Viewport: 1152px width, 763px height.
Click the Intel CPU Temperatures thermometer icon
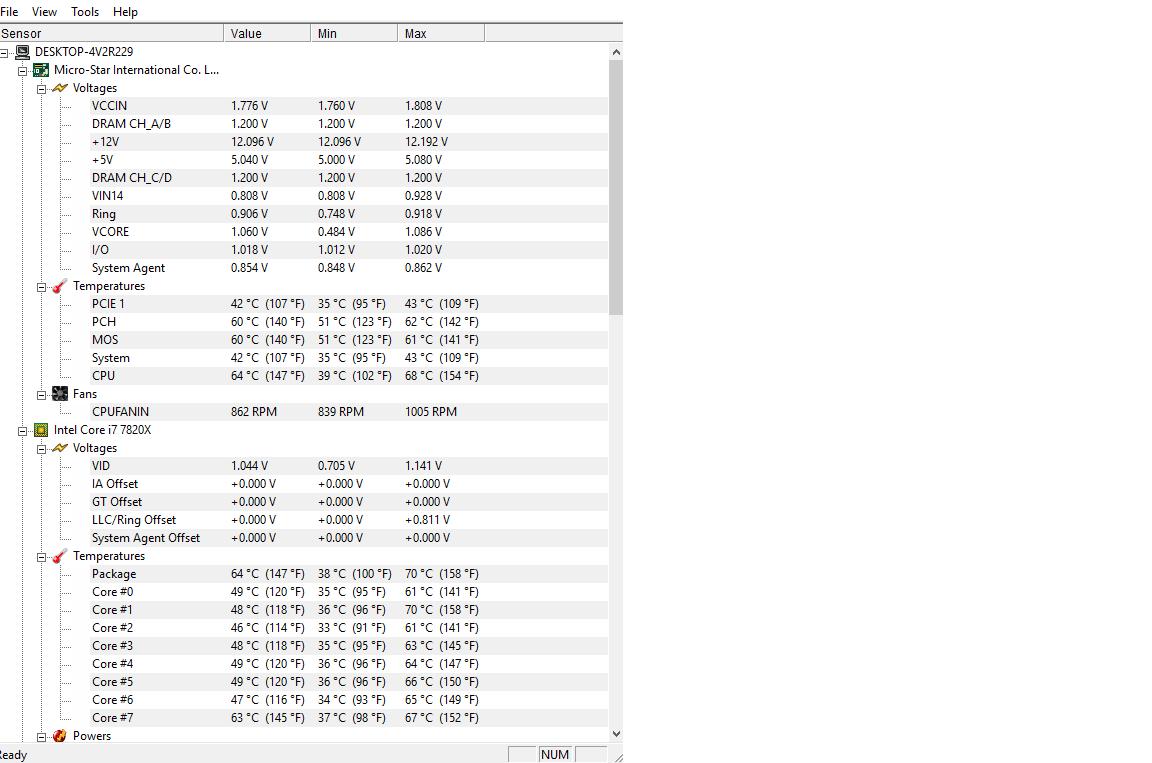point(60,557)
